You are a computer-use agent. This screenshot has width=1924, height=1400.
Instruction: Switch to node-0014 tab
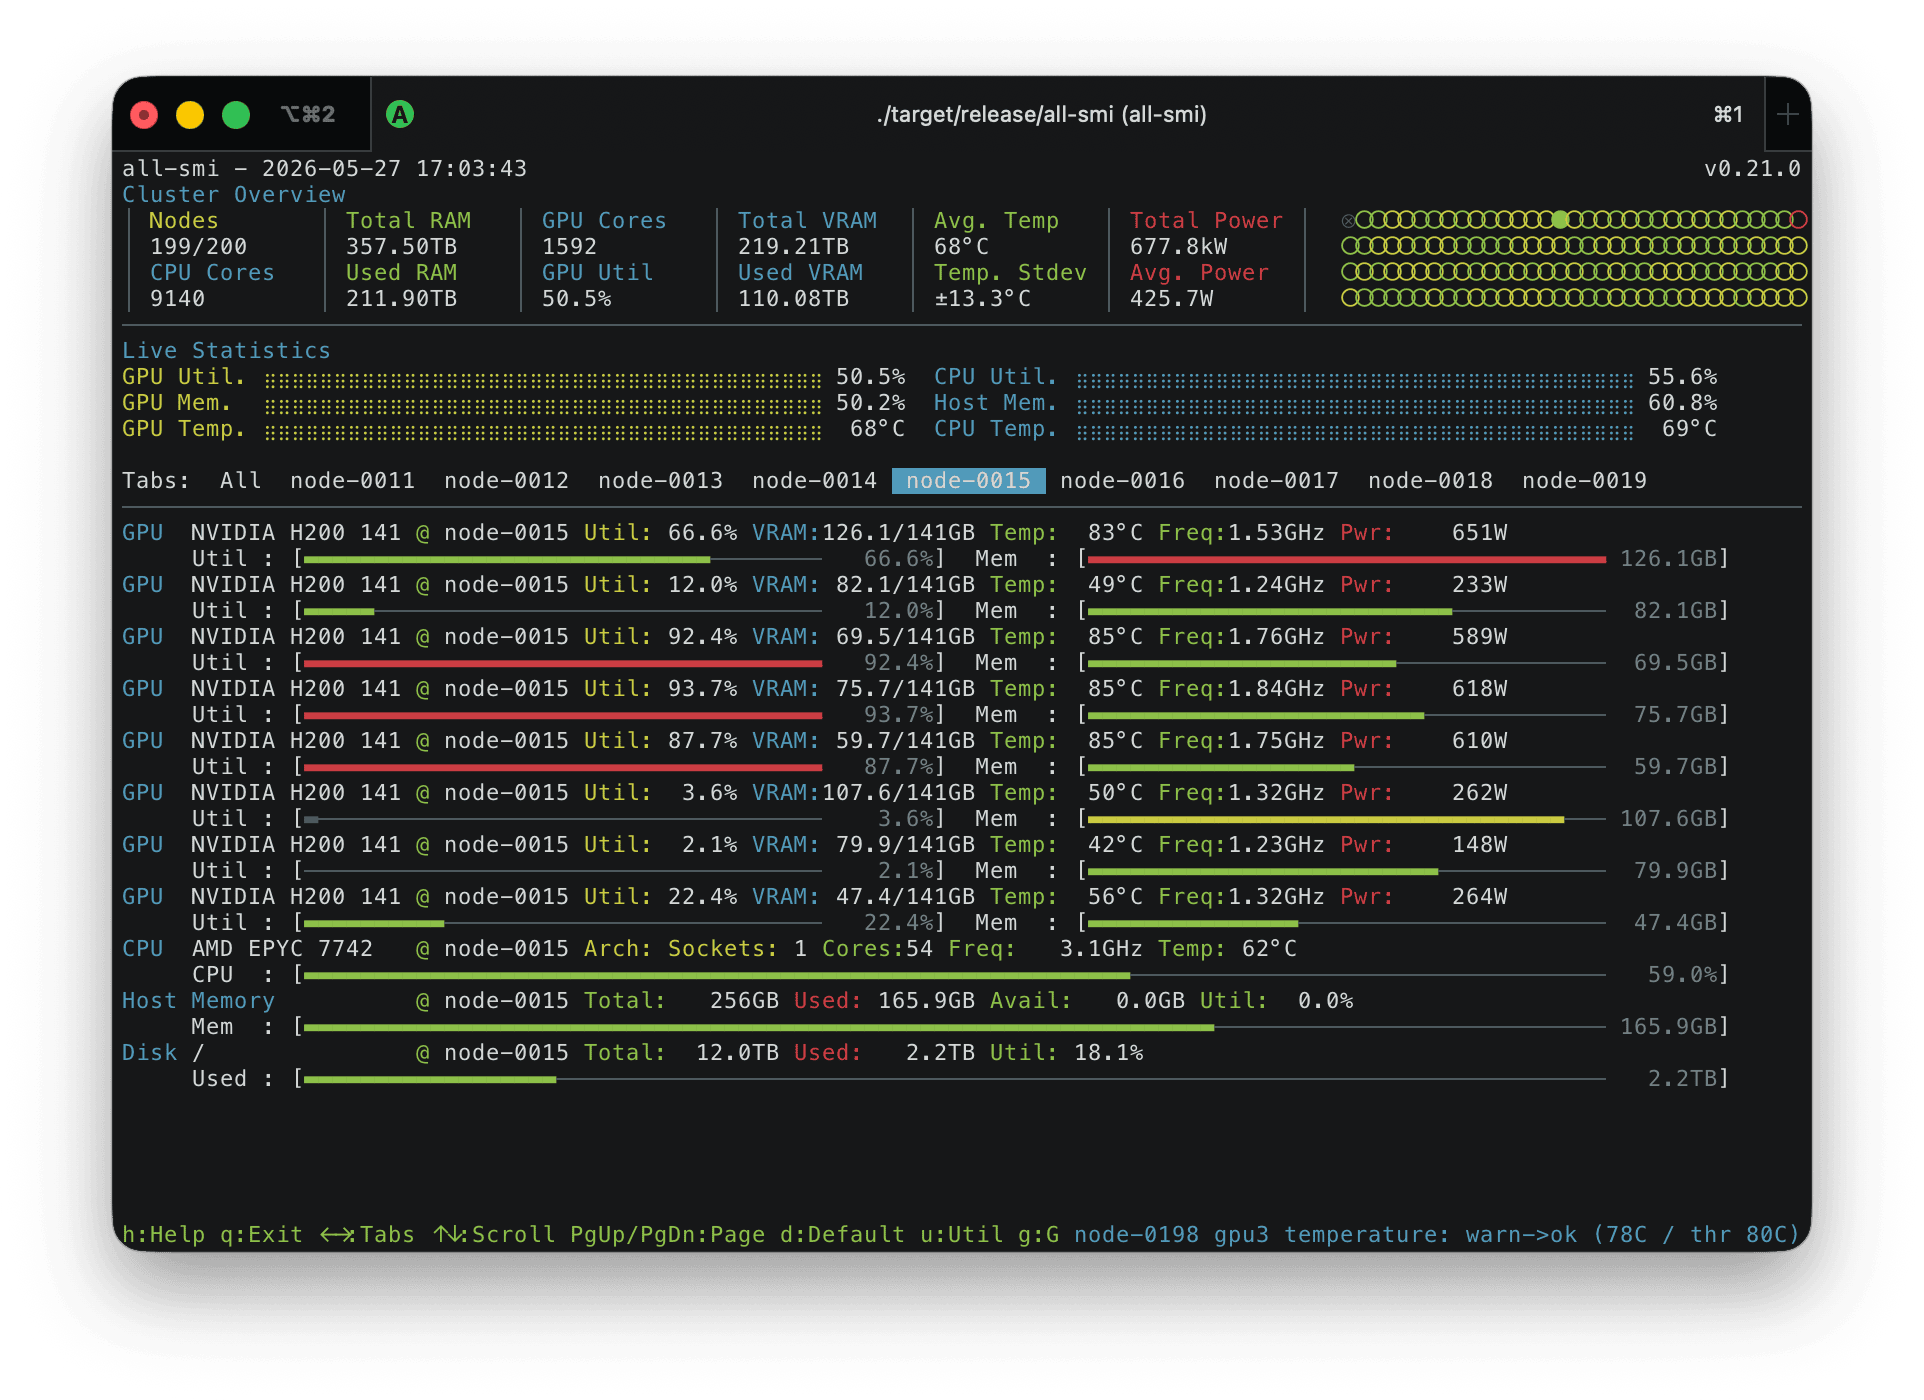pyautogui.click(x=815, y=481)
